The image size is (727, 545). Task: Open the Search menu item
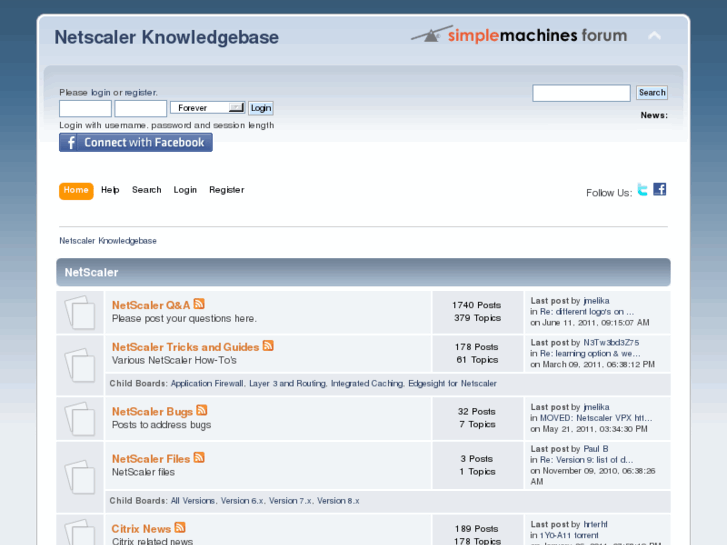(x=147, y=190)
